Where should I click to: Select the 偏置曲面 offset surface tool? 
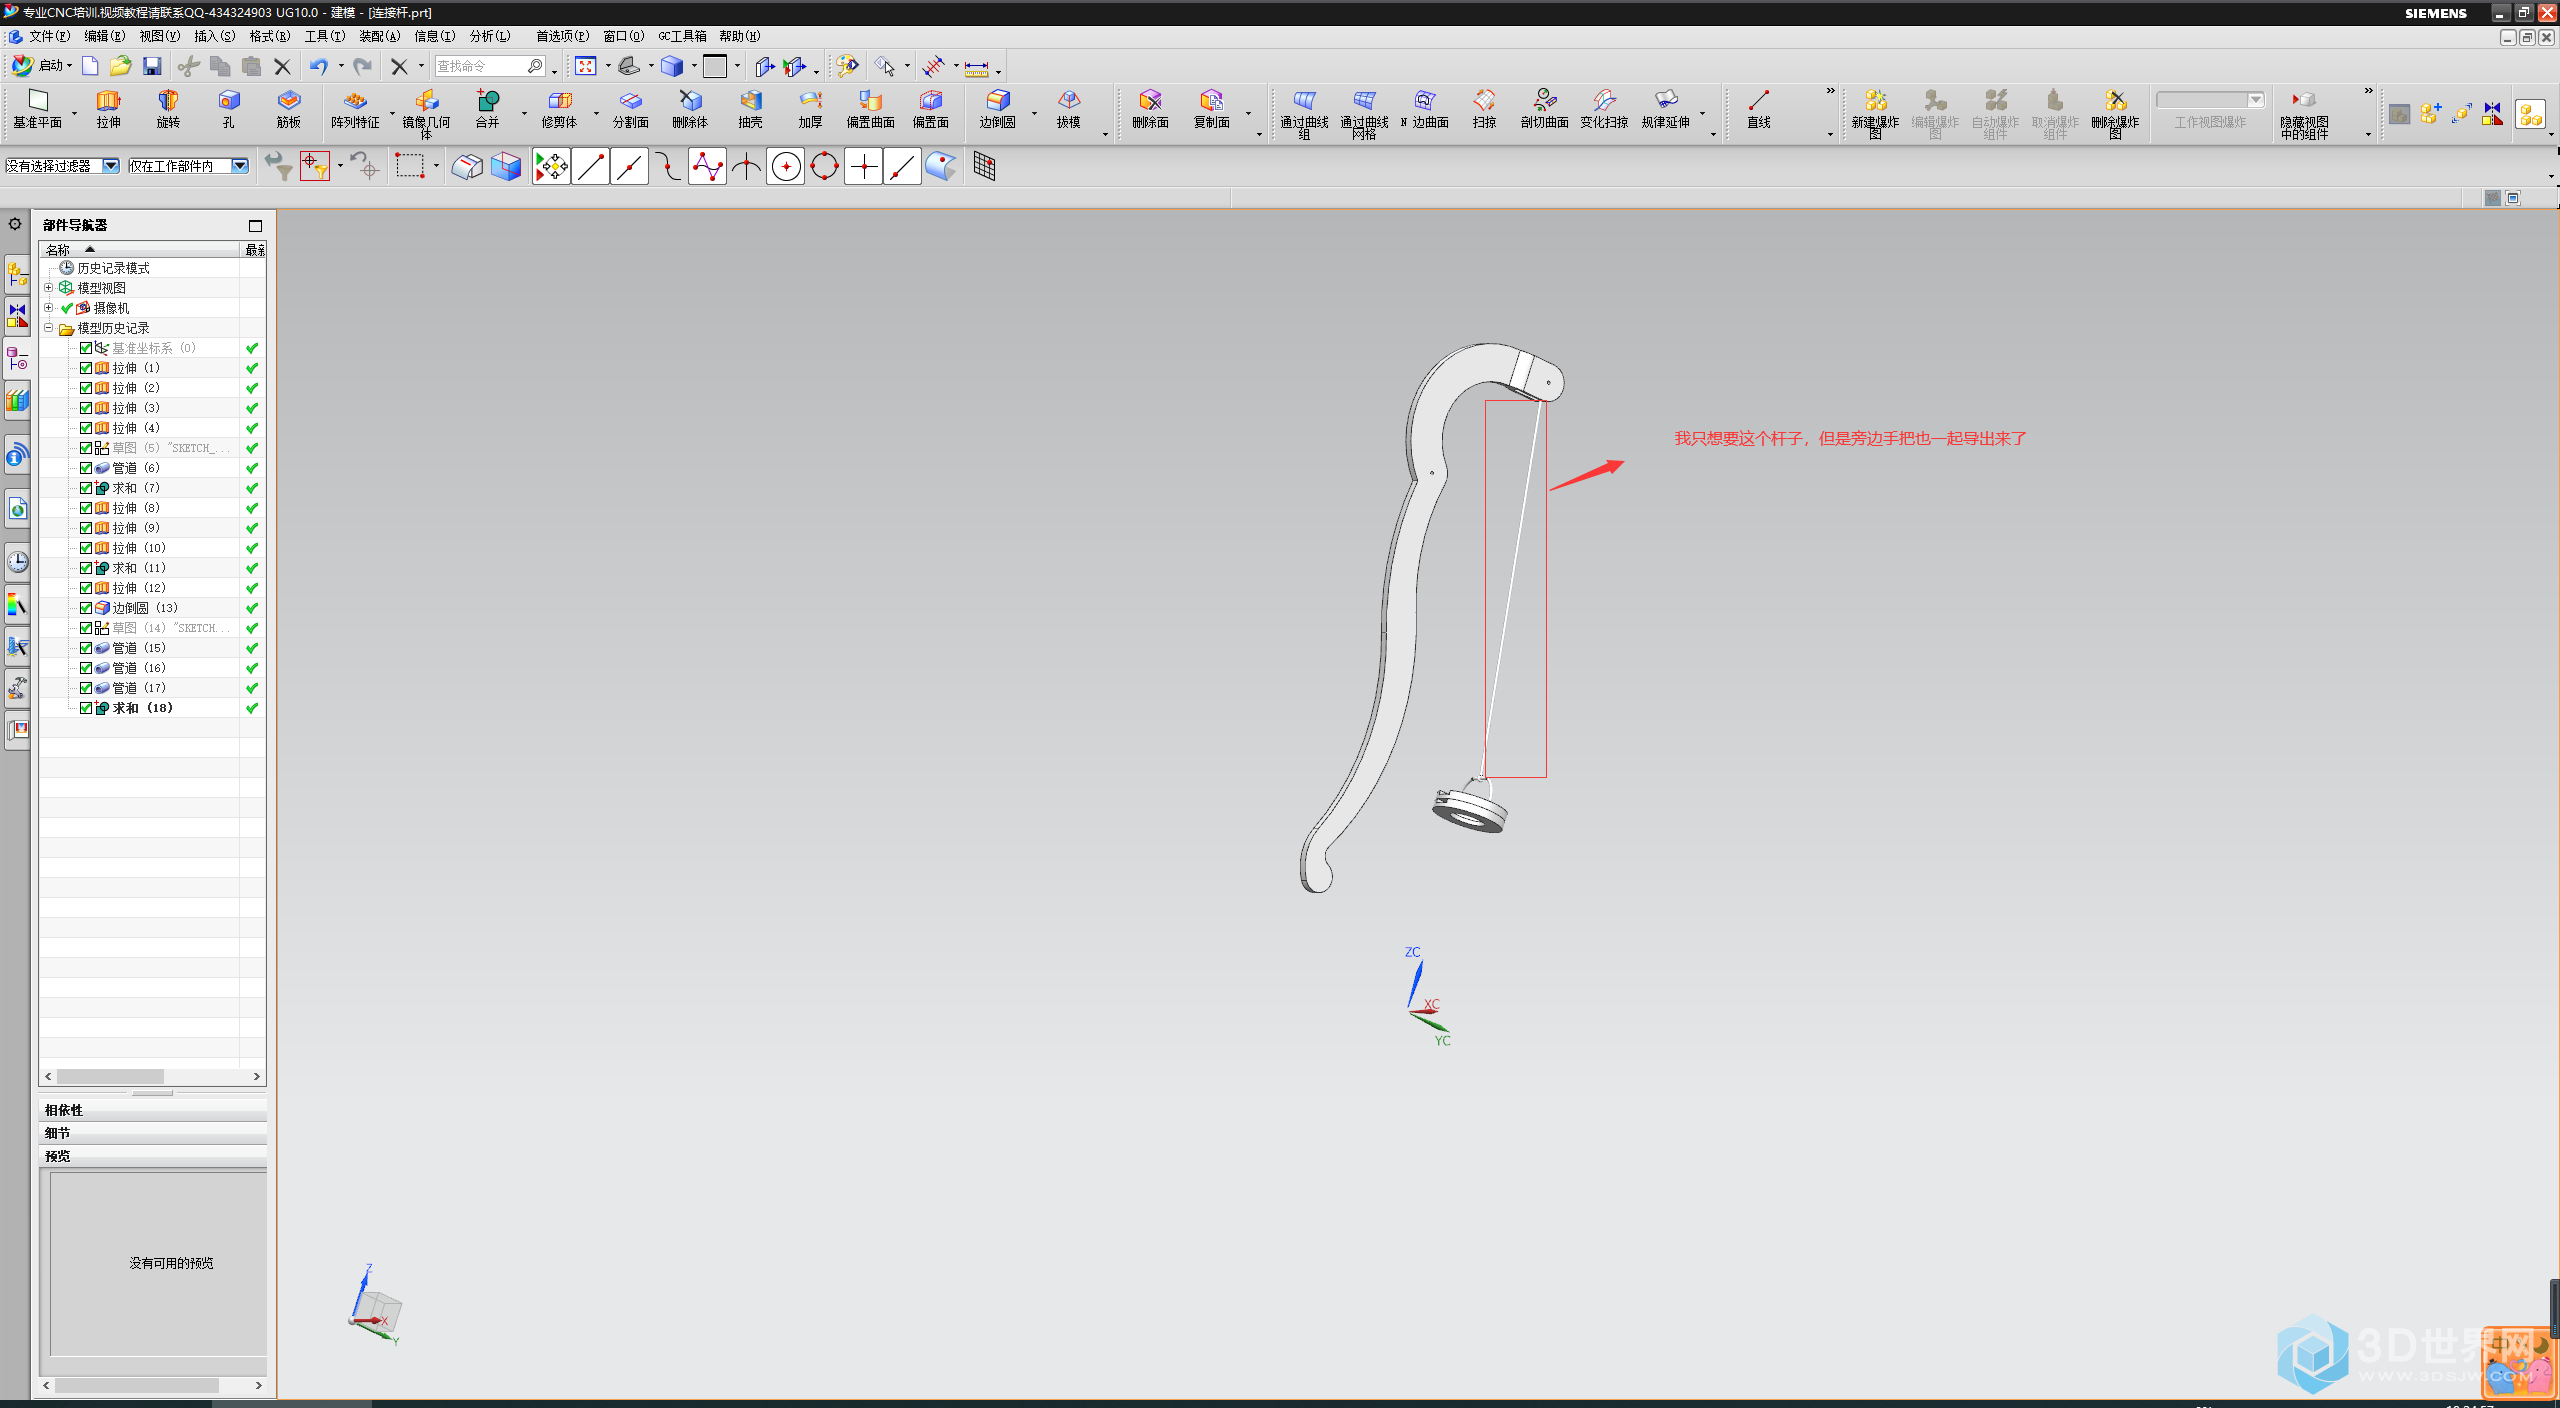coord(870,109)
